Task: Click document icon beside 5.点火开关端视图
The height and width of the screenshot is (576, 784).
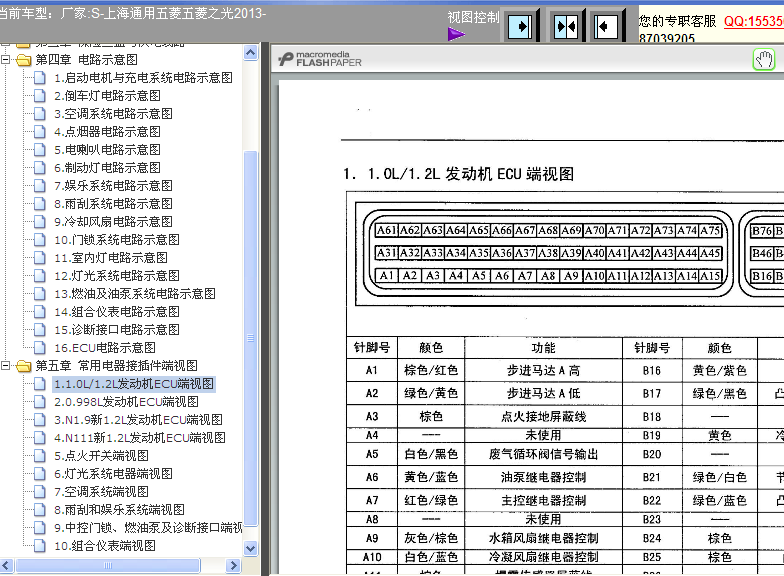Action: pos(40,456)
